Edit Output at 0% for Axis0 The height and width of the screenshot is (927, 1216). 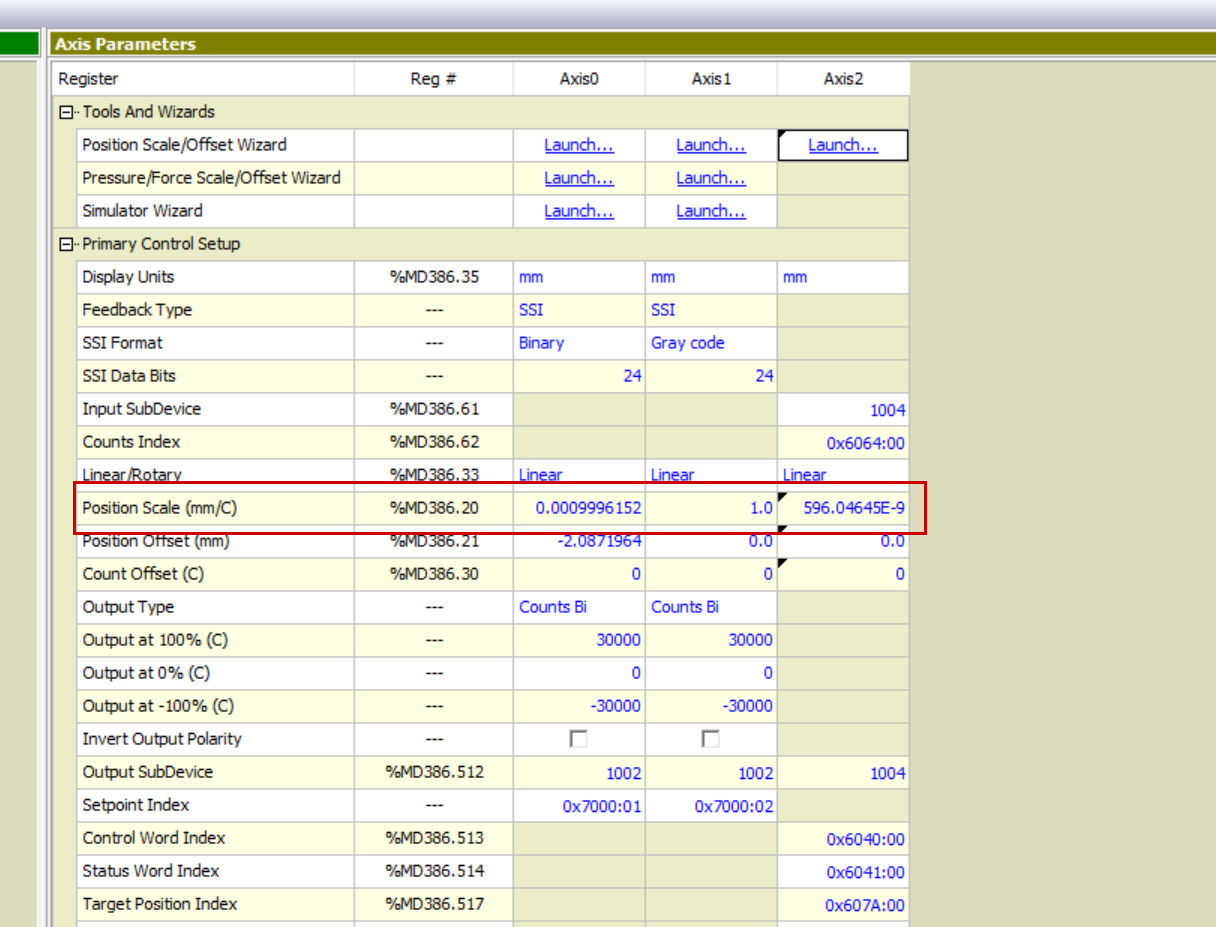click(579, 673)
